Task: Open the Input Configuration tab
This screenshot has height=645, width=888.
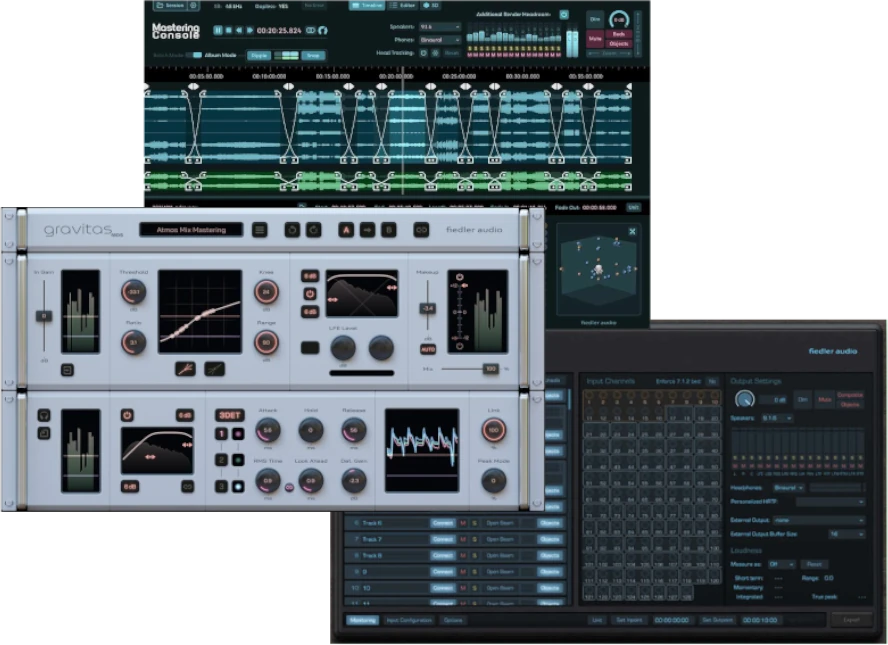Action: point(409,620)
